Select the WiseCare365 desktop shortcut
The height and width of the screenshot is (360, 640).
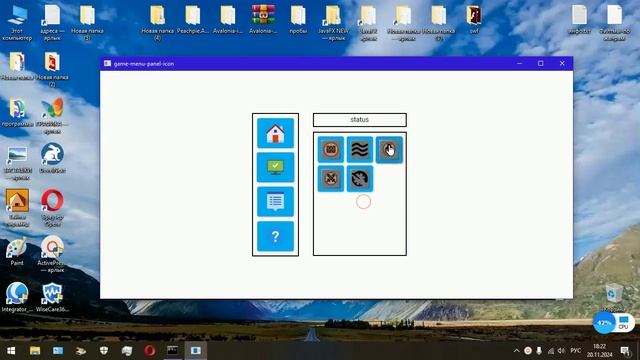tap(52, 297)
